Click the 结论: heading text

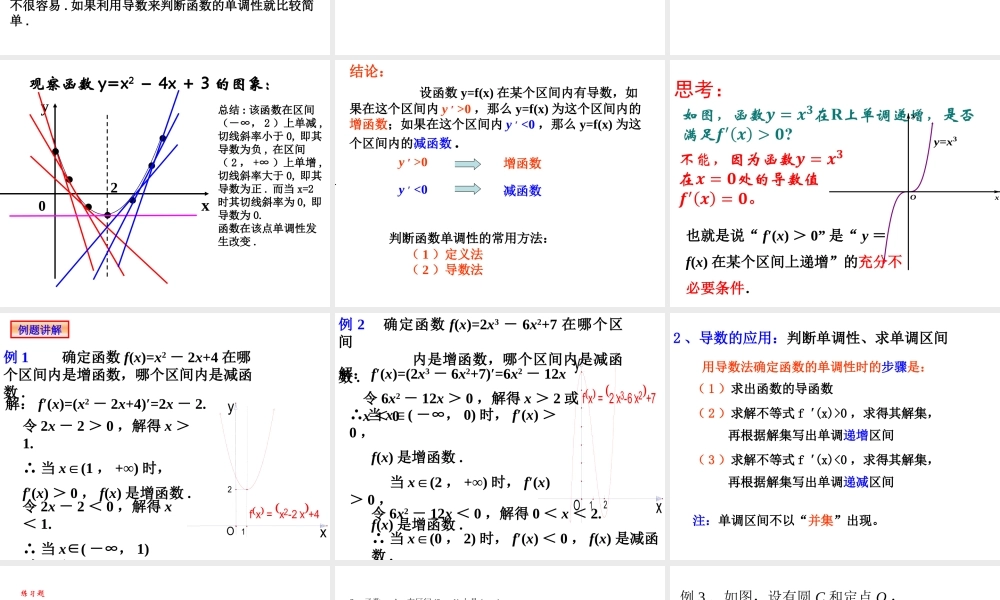367,71
